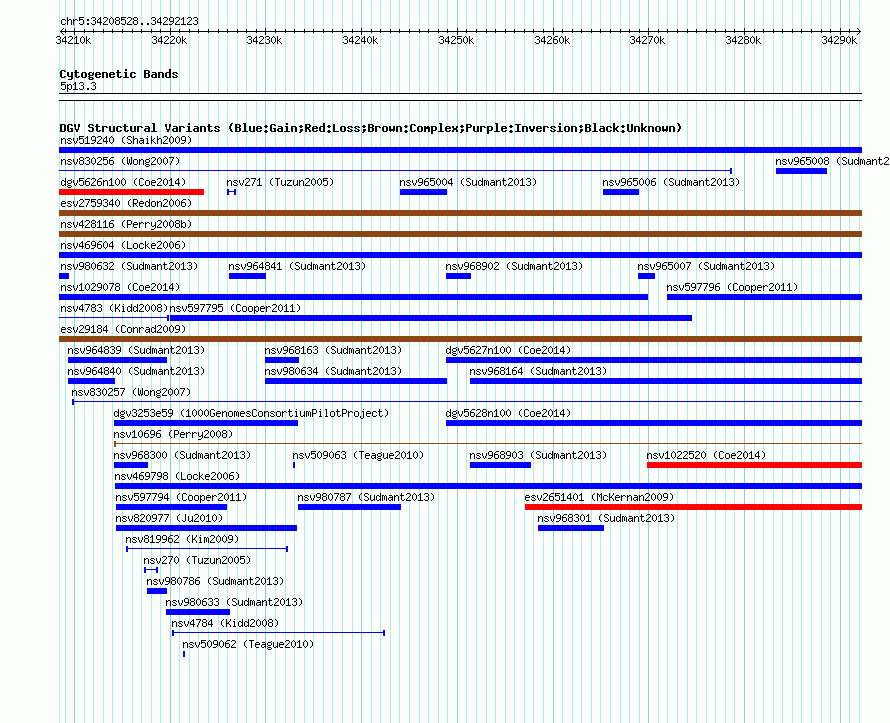Viewport: 890px width, 723px height.
Task: Select nsv964841 (Sudmant2013) label
Action: pos(297,266)
